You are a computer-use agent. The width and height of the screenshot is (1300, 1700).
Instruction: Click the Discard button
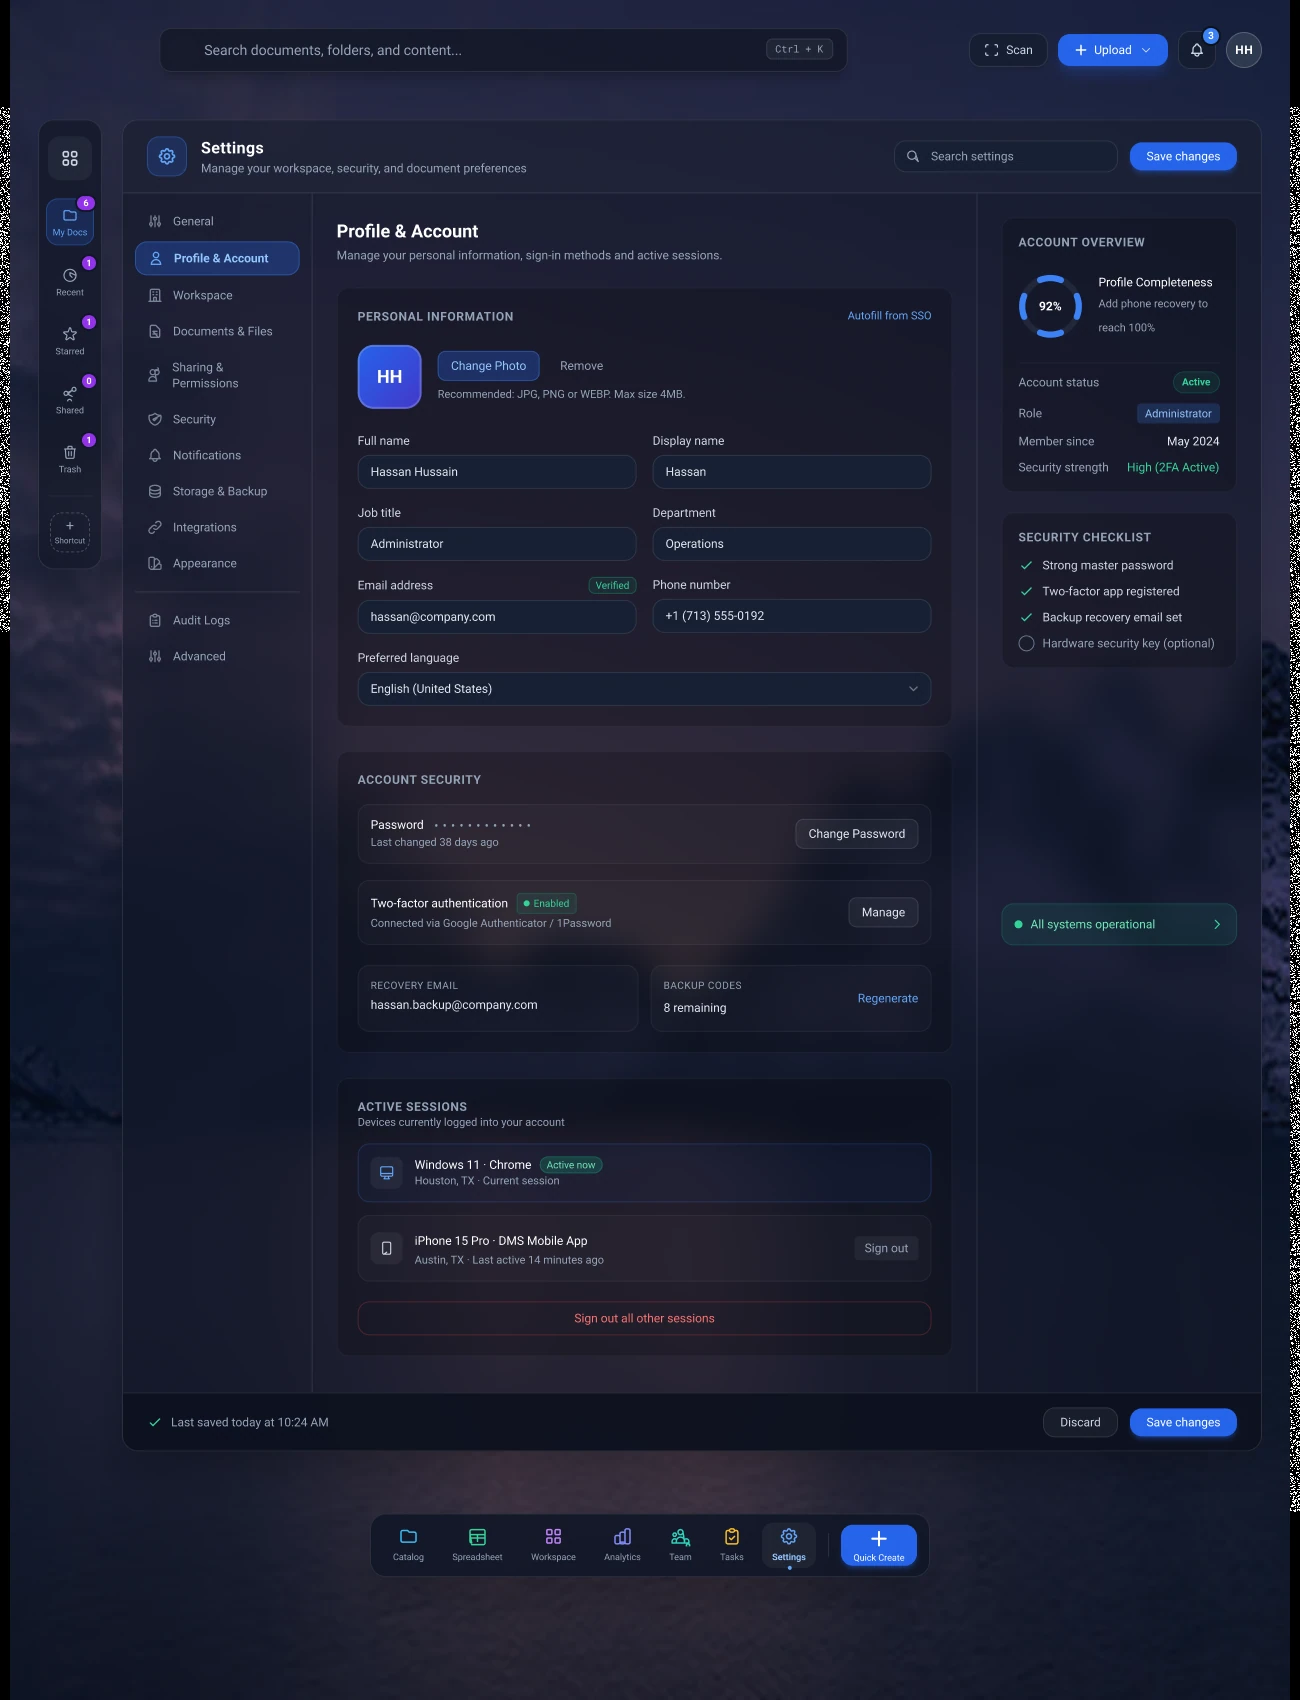(x=1080, y=1422)
